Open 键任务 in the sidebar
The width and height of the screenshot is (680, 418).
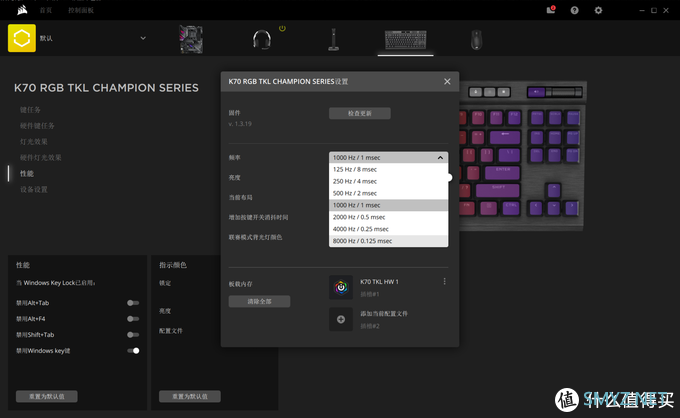[30, 110]
